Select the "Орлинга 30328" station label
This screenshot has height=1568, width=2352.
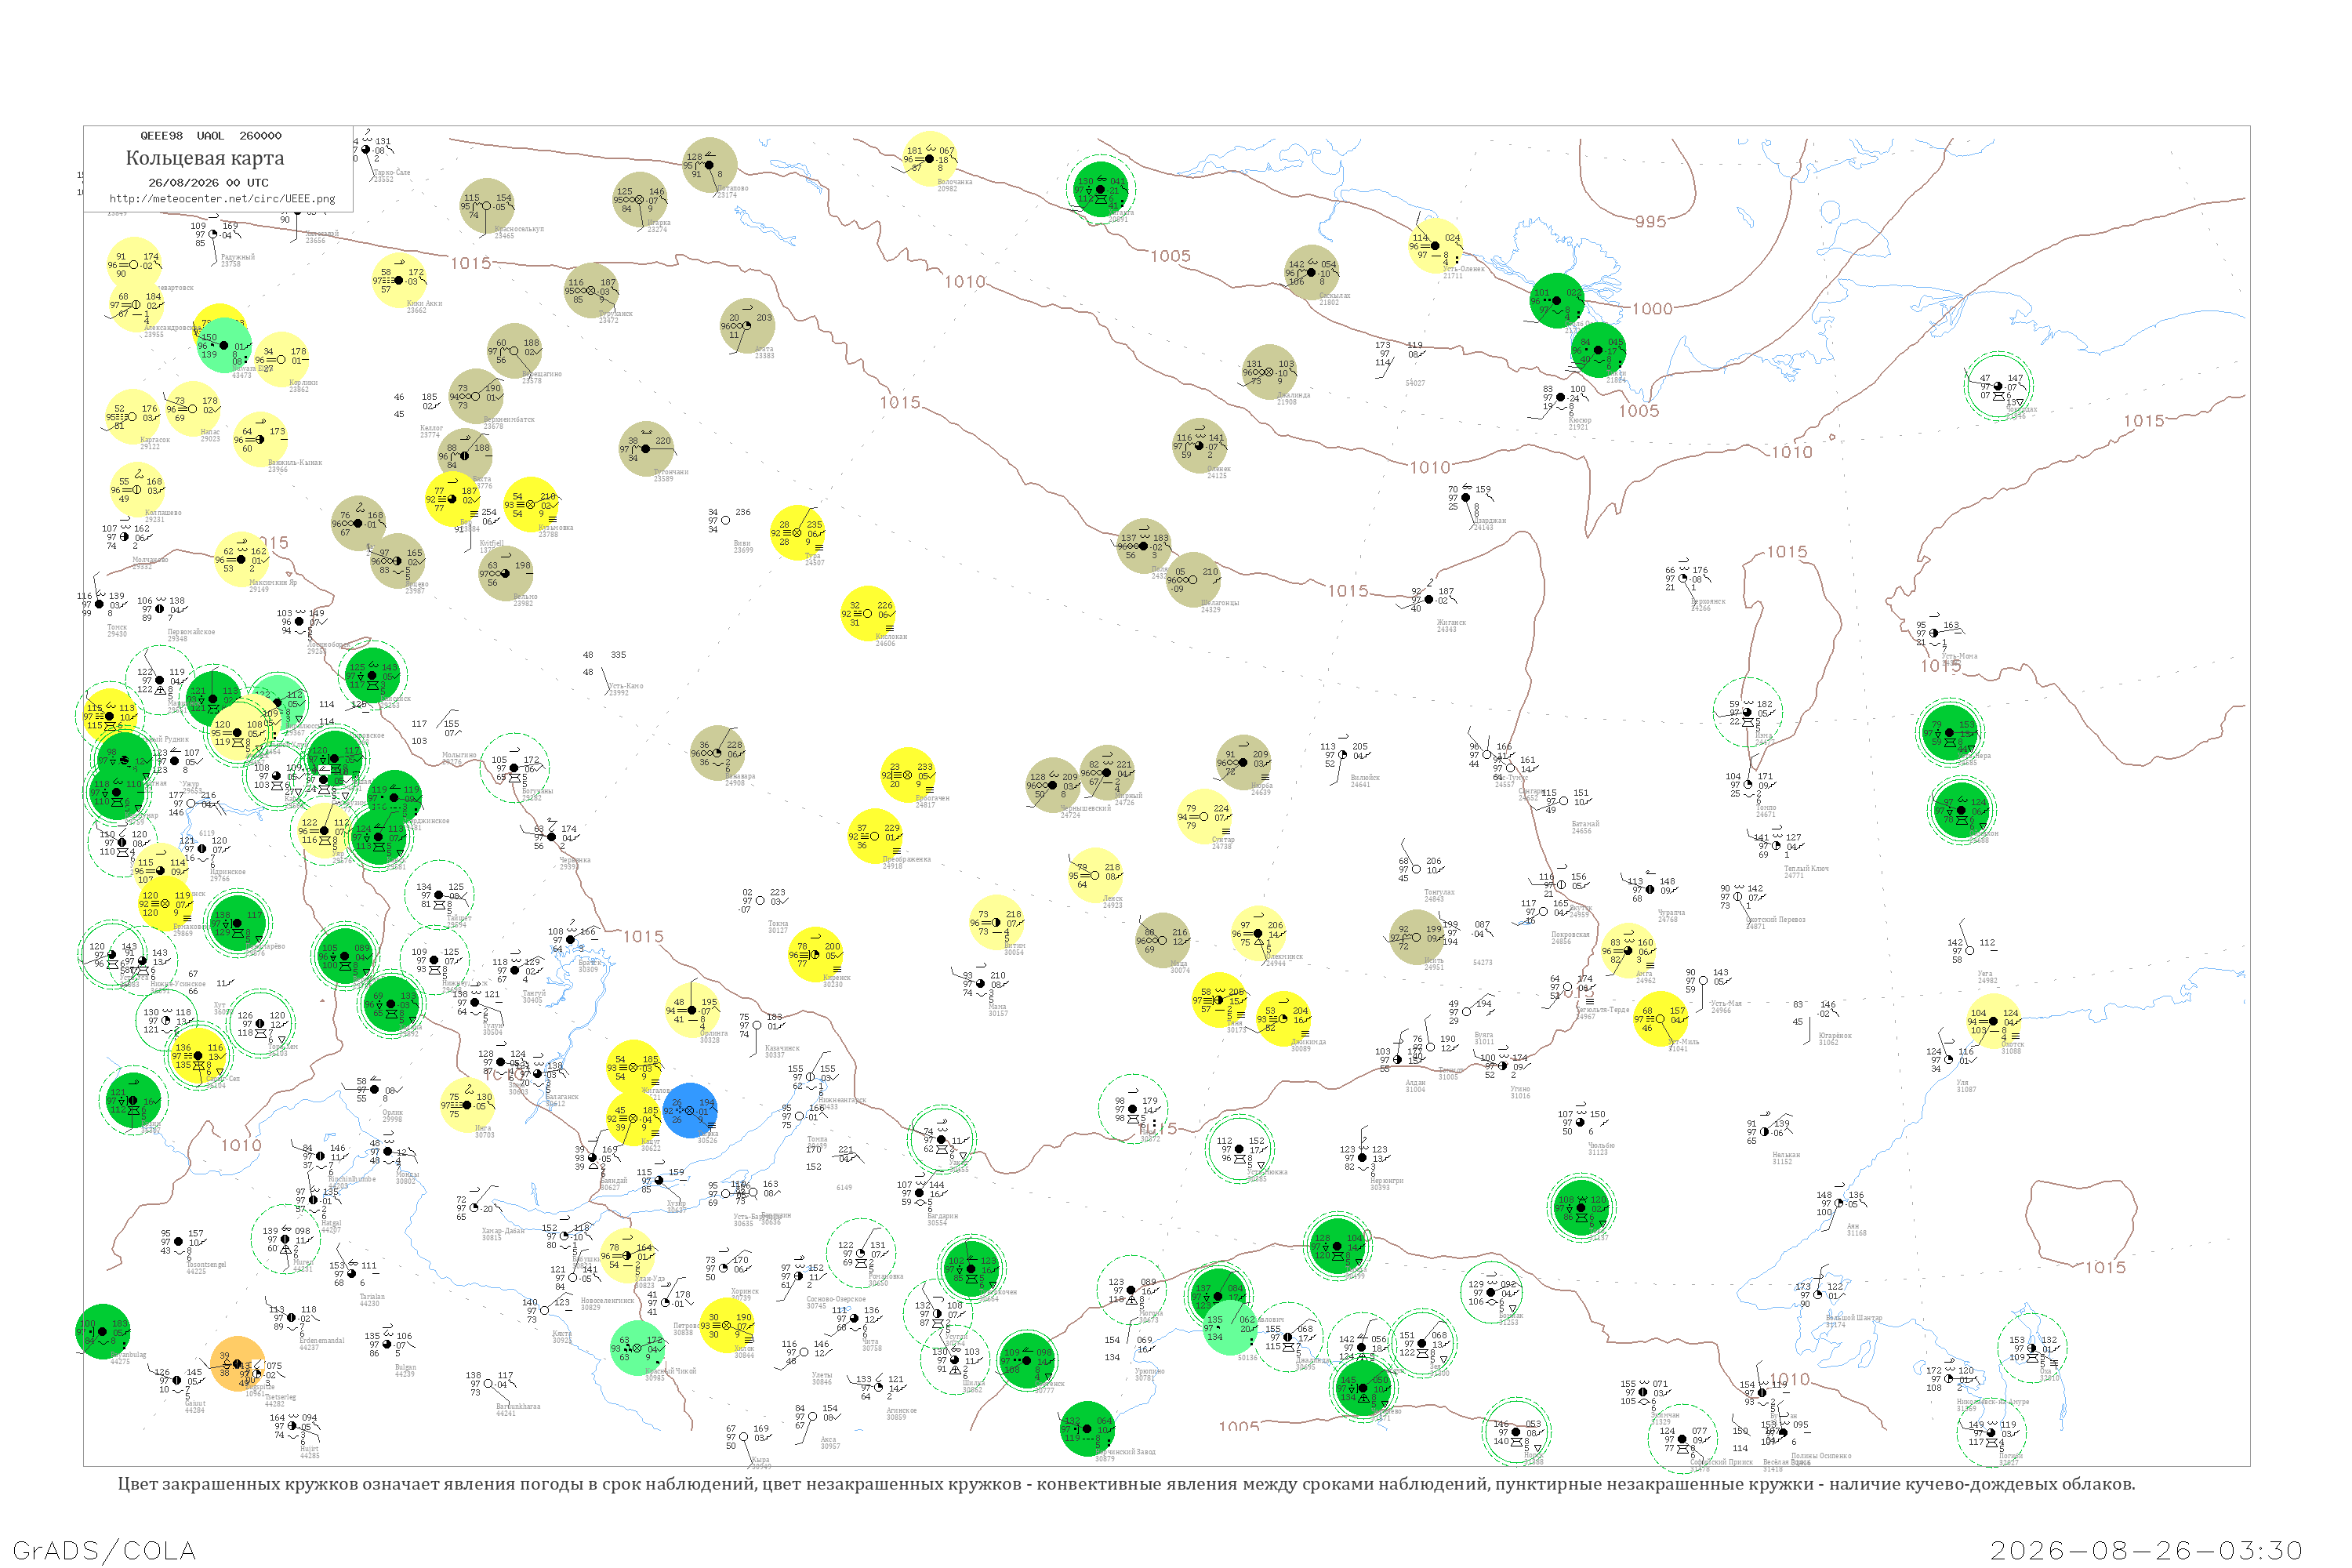coord(713,1036)
